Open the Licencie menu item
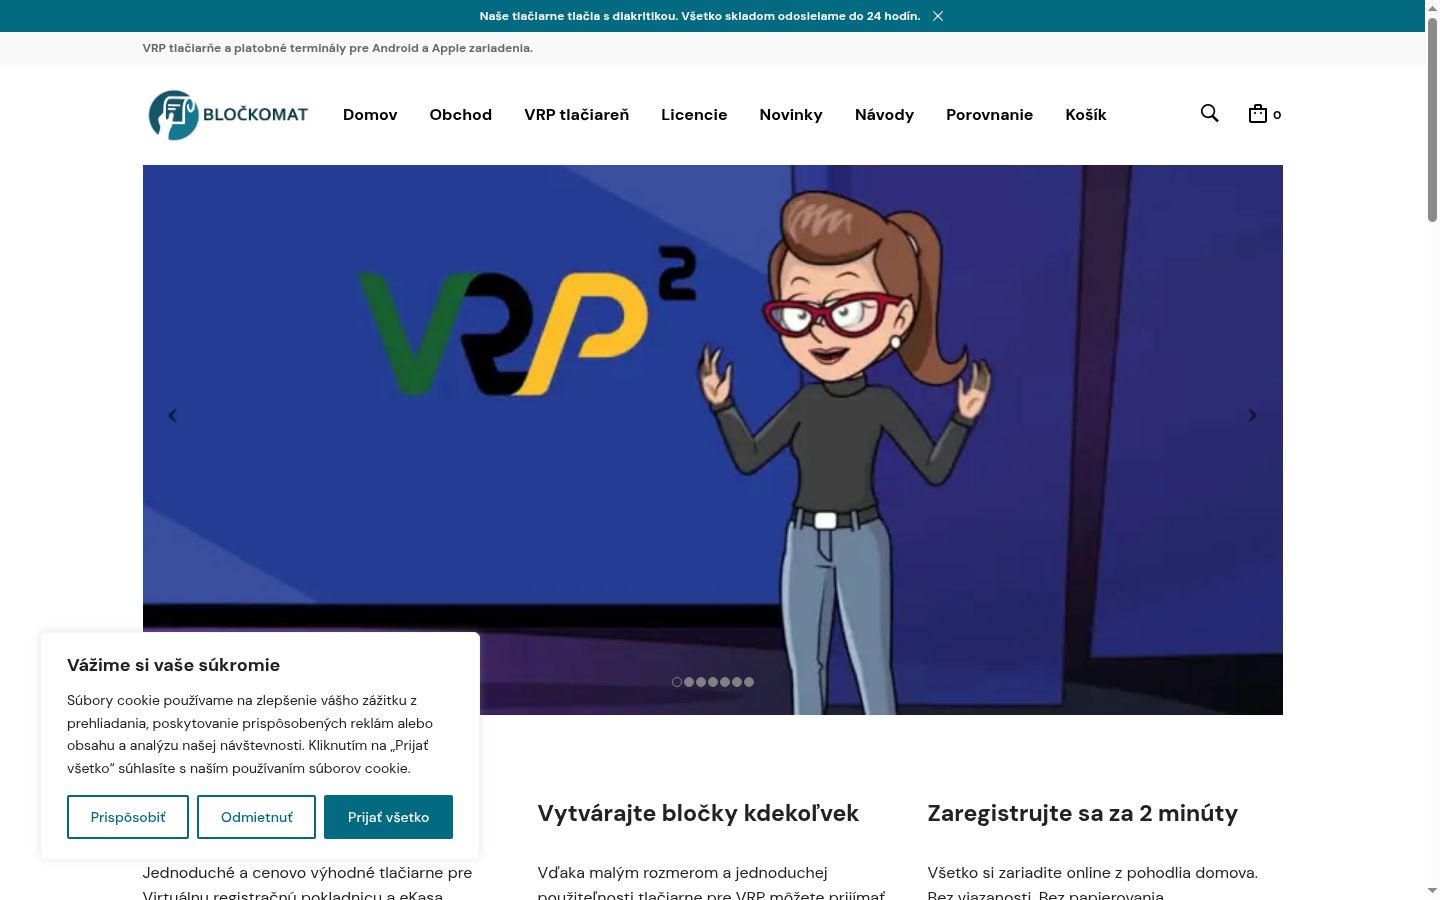The image size is (1440, 900). pyautogui.click(x=694, y=115)
